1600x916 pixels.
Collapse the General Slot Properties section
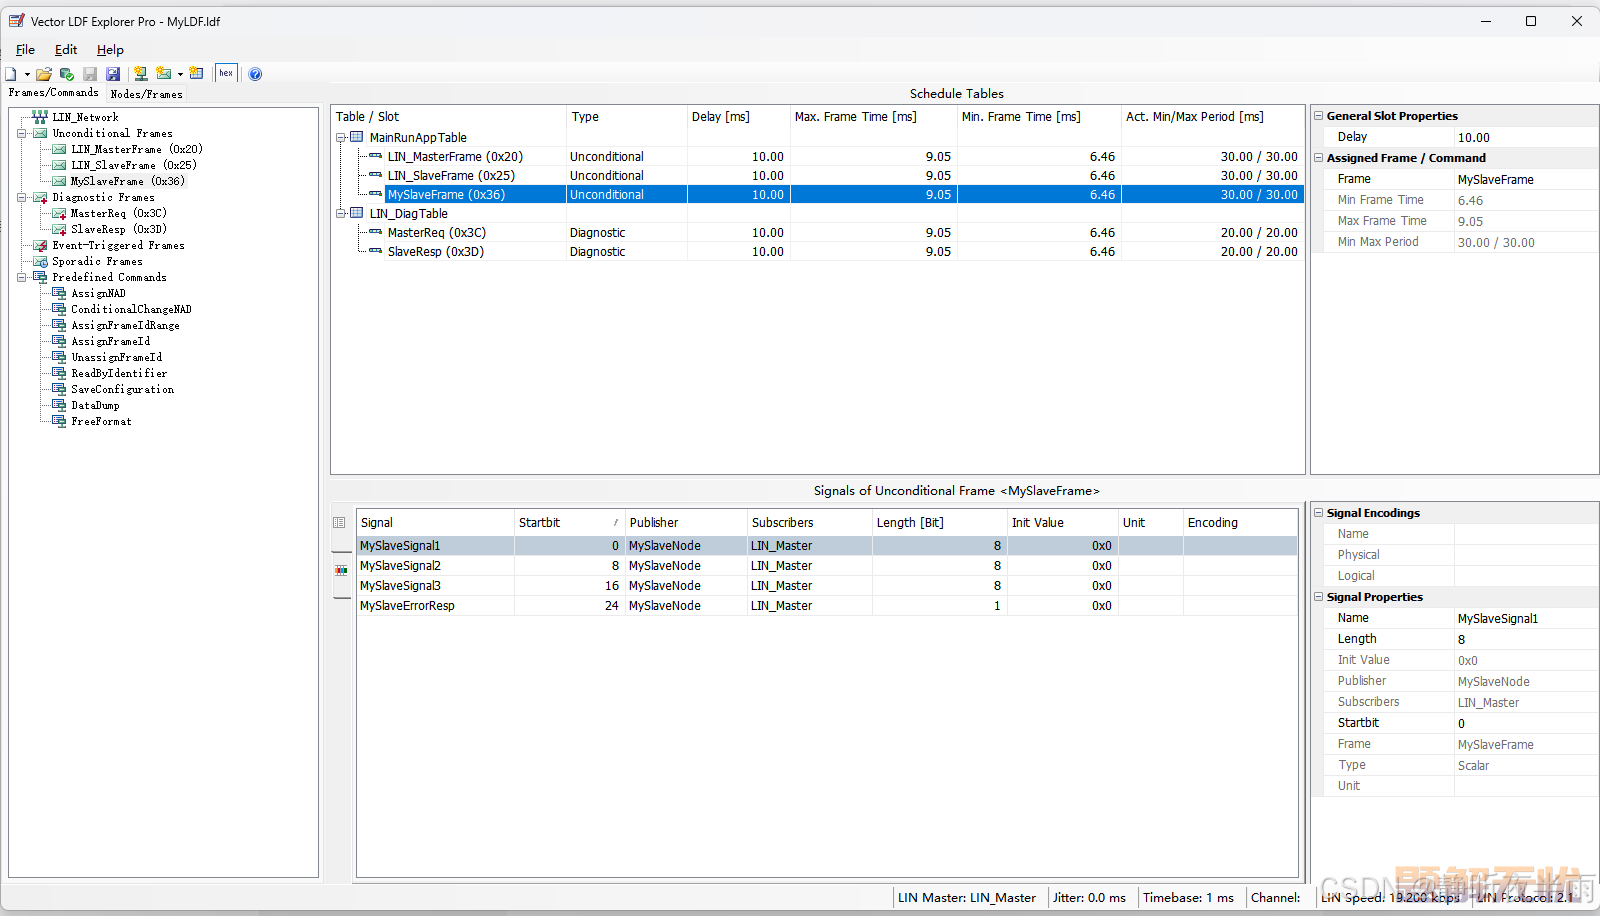[1318, 116]
